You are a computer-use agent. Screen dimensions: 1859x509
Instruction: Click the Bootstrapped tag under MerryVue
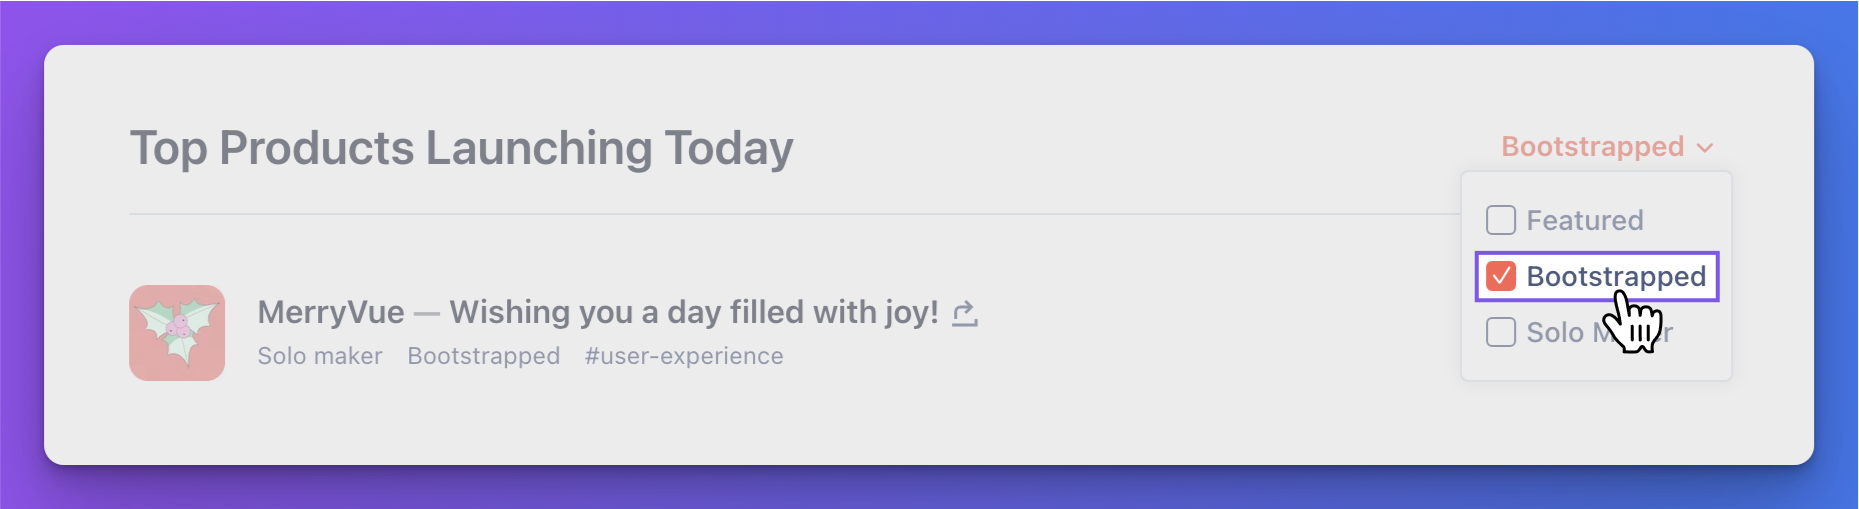pos(484,356)
